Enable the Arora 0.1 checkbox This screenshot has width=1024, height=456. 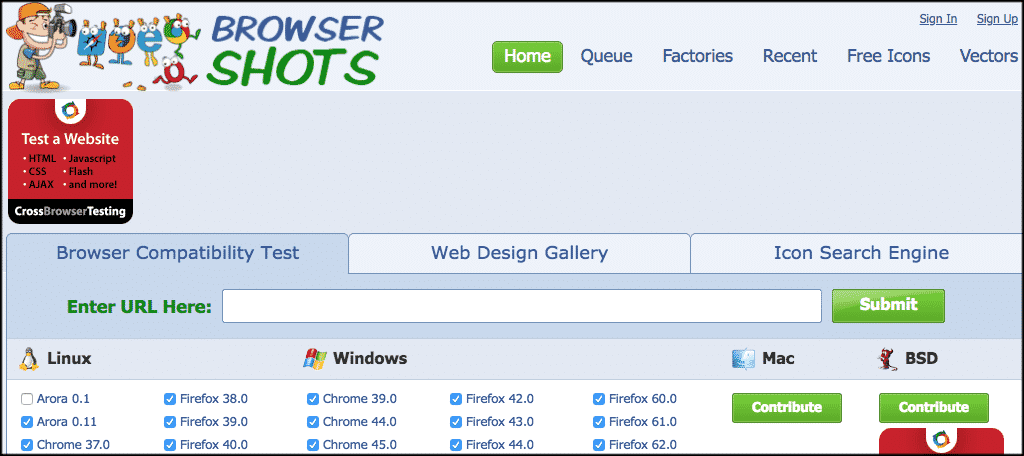point(27,399)
